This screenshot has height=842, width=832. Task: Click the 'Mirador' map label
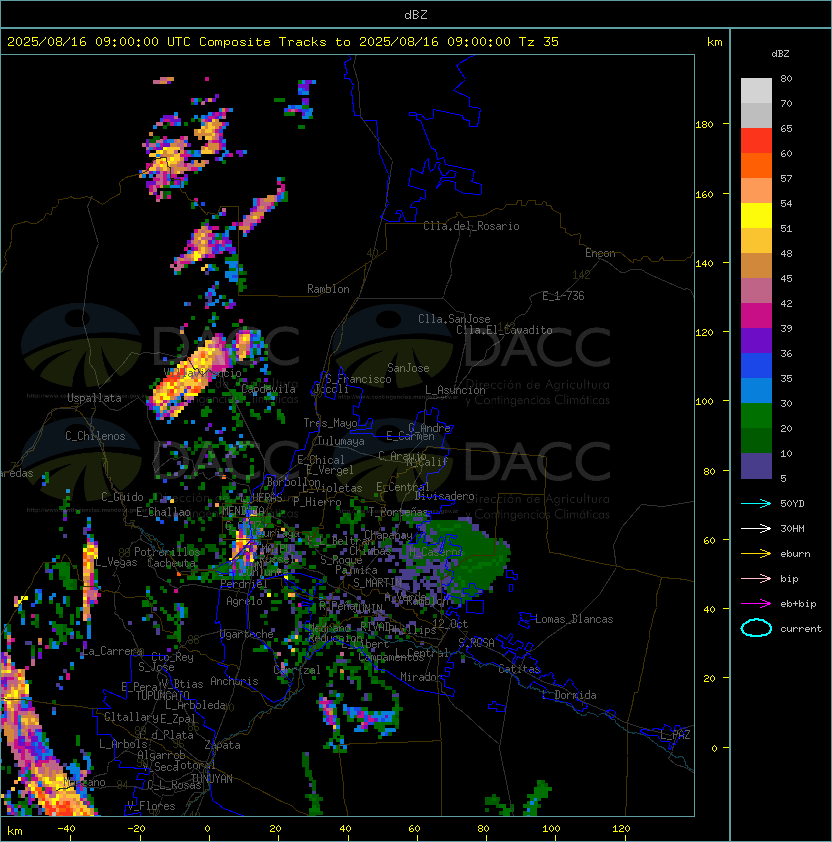[421, 677]
